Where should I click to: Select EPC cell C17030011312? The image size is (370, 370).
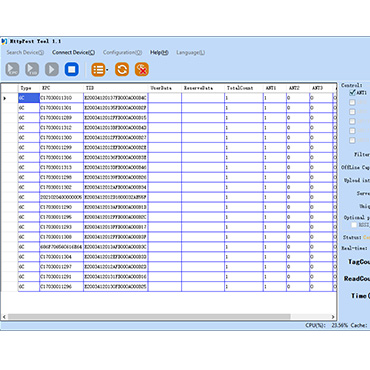point(61,128)
